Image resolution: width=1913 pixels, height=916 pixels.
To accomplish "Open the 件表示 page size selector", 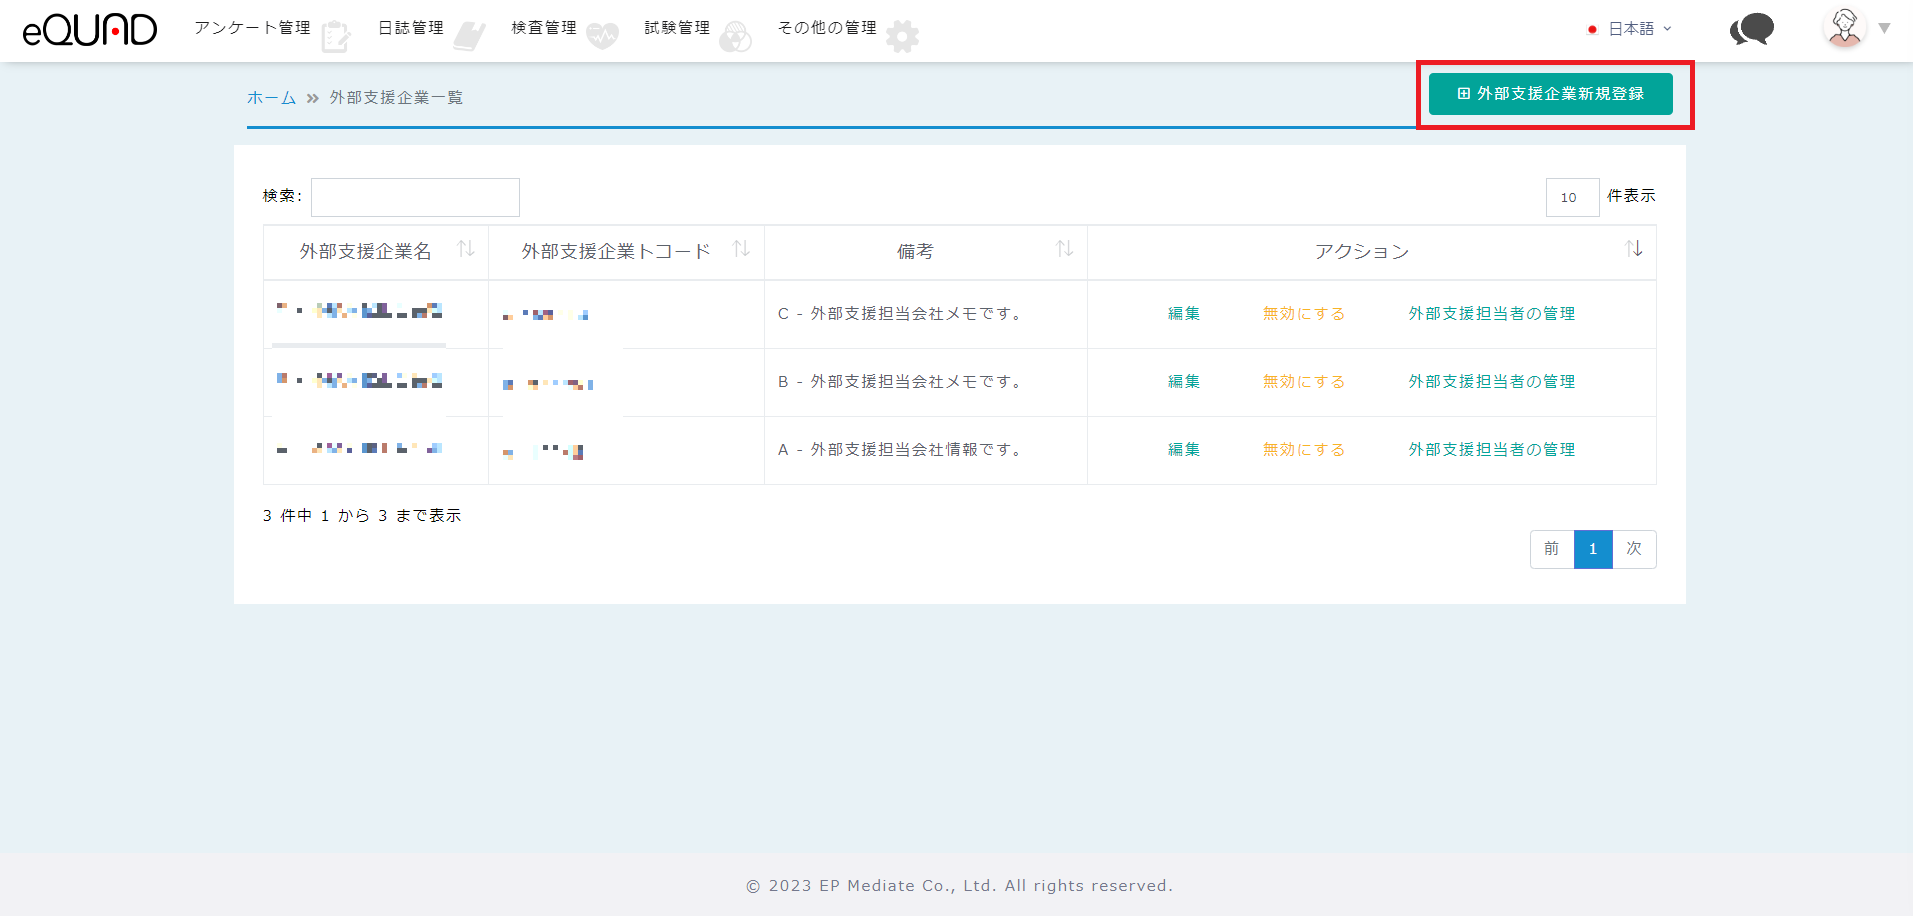I will point(1571,197).
